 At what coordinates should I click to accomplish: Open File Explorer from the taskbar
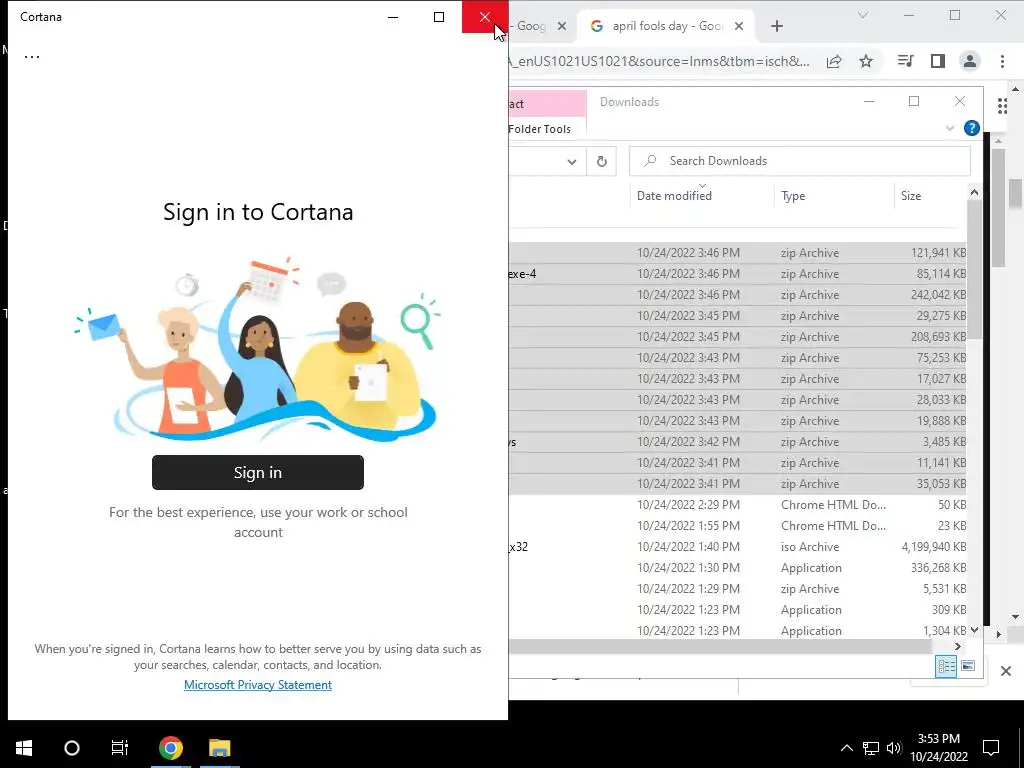pyautogui.click(x=220, y=748)
